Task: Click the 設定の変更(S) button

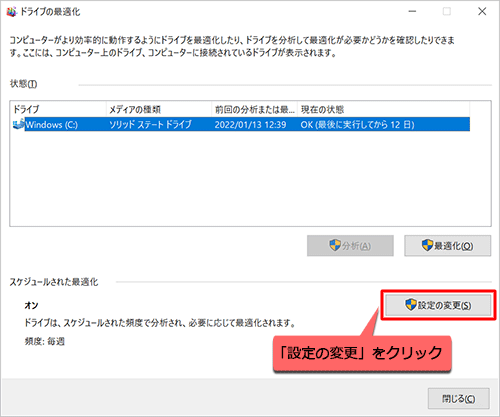Action: click(x=438, y=305)
